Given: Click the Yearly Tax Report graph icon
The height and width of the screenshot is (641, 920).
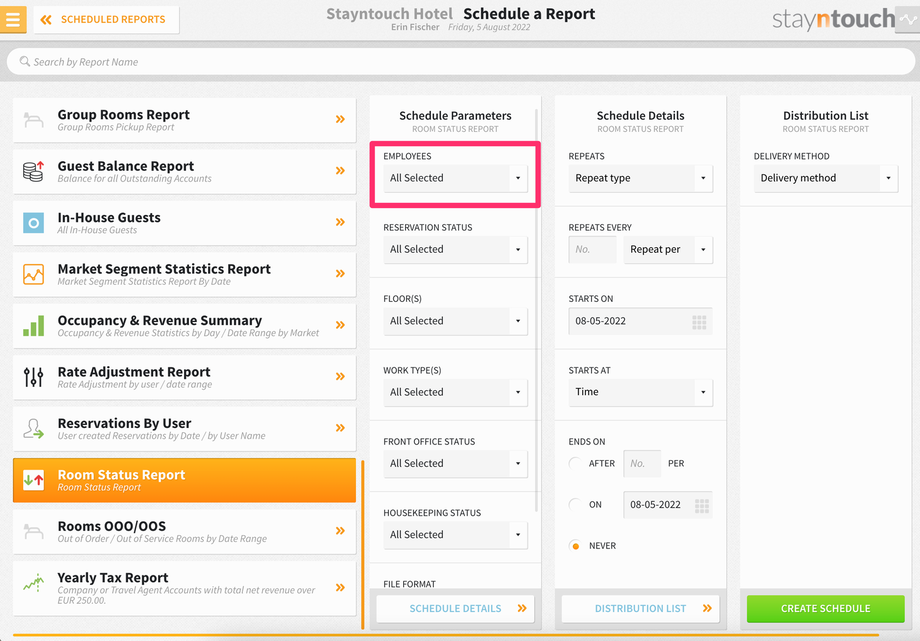Looking at the screenshot, I should (x=33, y=583).
